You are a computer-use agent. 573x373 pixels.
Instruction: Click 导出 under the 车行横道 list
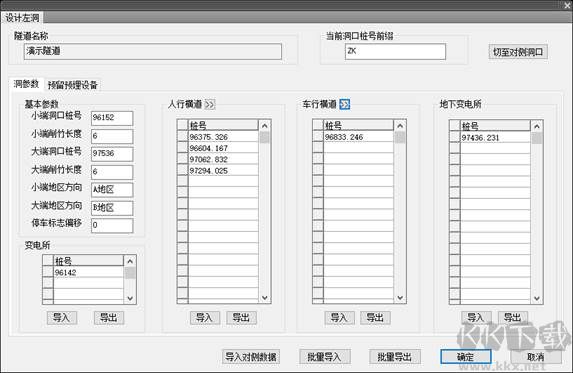(x=375, y=317)
